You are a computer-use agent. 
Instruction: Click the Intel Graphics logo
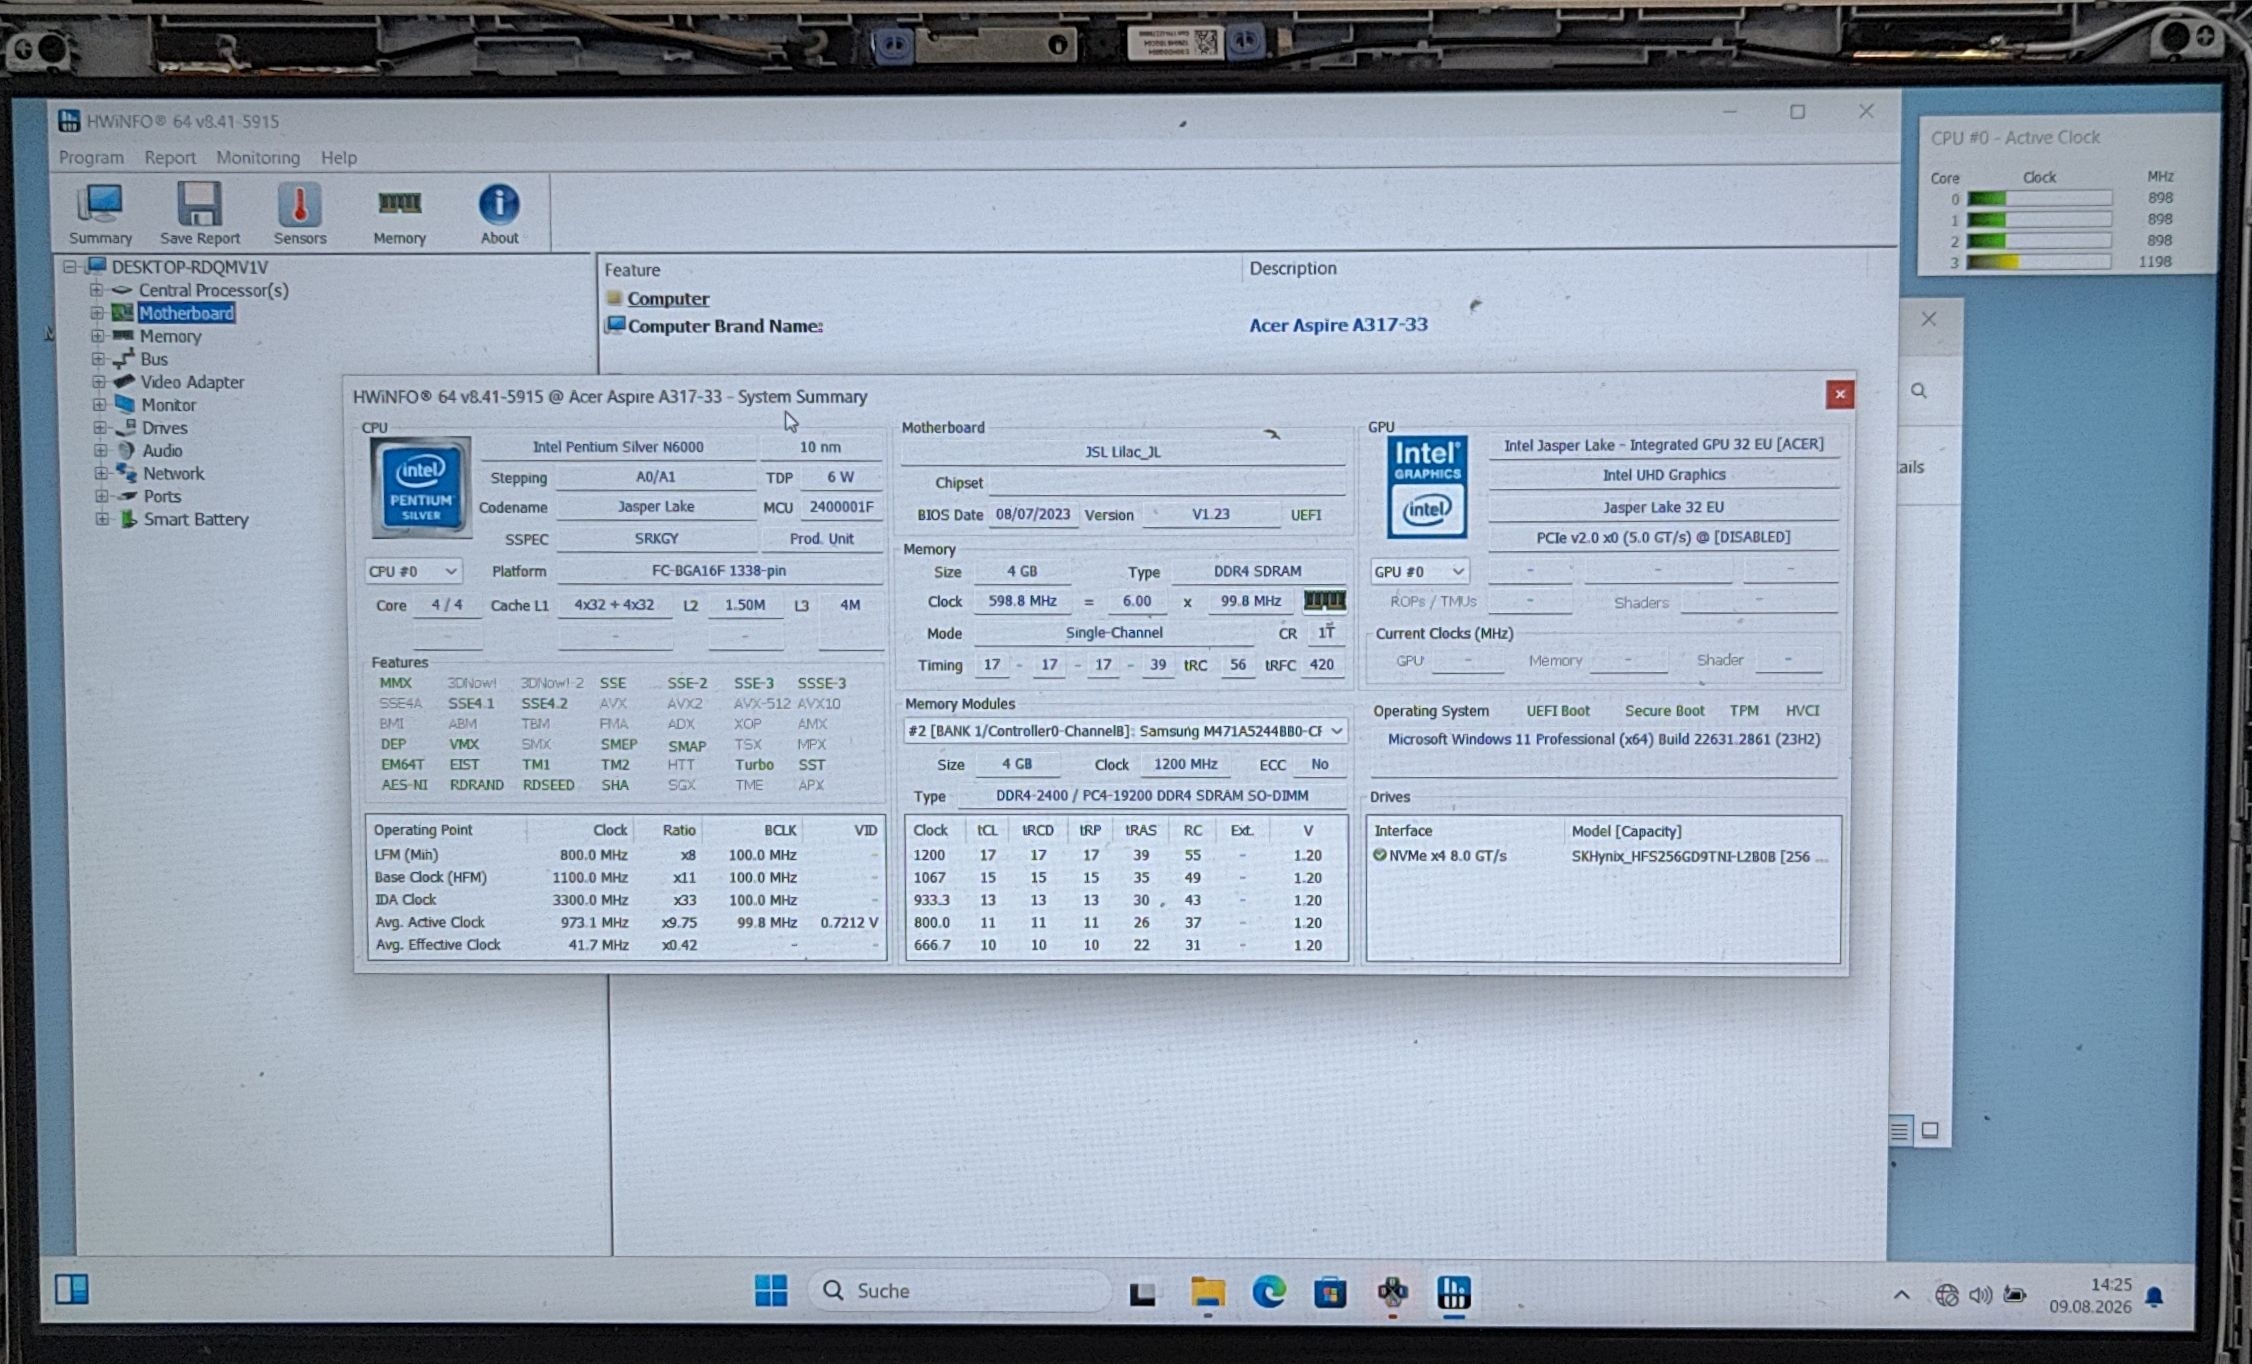coord(1427,487)
